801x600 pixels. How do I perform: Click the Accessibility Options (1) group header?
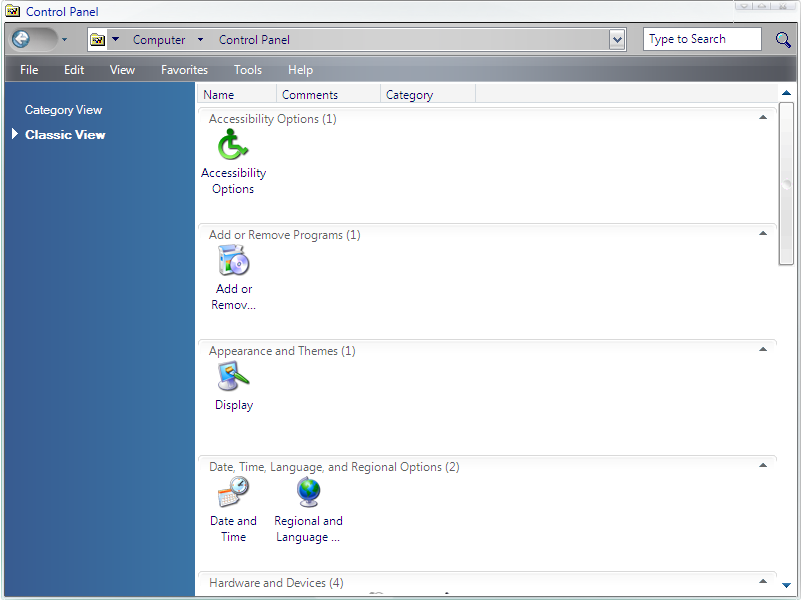point(272,119)
